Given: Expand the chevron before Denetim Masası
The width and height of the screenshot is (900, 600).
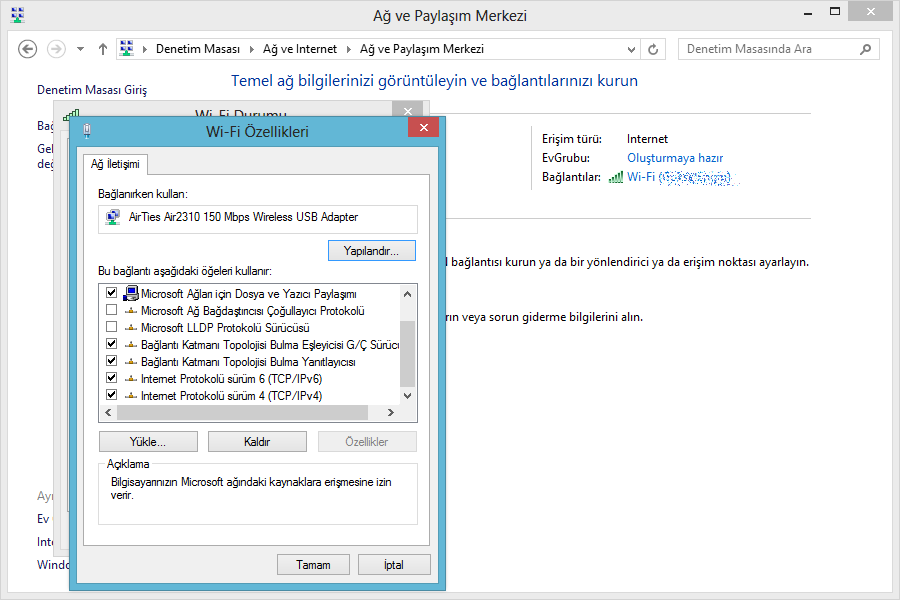Looking at the screenshot, I should [145, 49].
